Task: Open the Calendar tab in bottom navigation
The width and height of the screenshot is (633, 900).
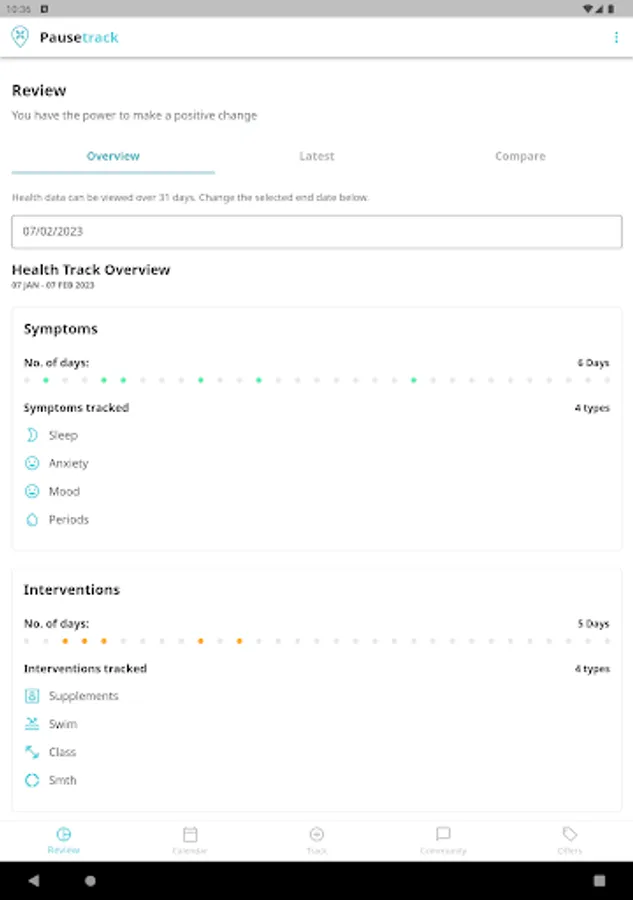Action: [190, 840]
